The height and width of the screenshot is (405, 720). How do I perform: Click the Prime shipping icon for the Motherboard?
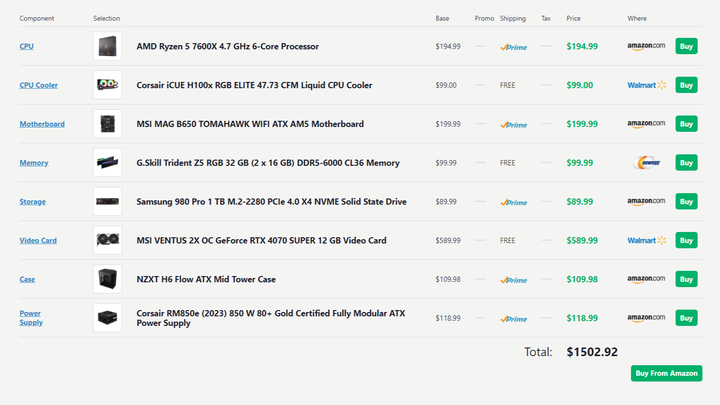click(x=513, y=124)
